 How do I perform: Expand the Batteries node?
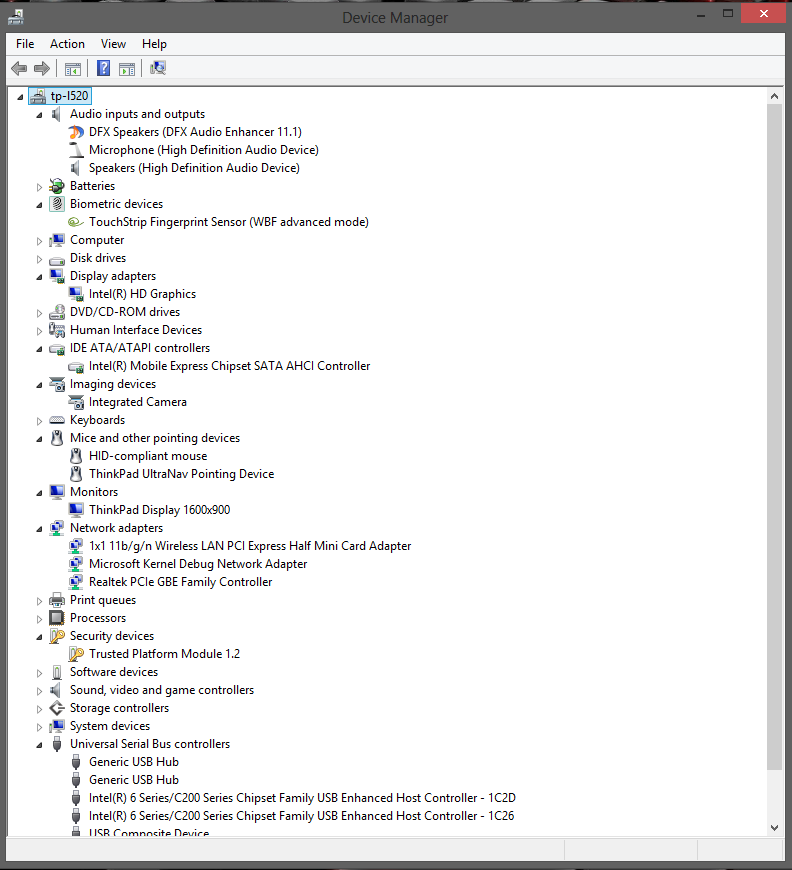pyautogui.click(x=39, y=187)
